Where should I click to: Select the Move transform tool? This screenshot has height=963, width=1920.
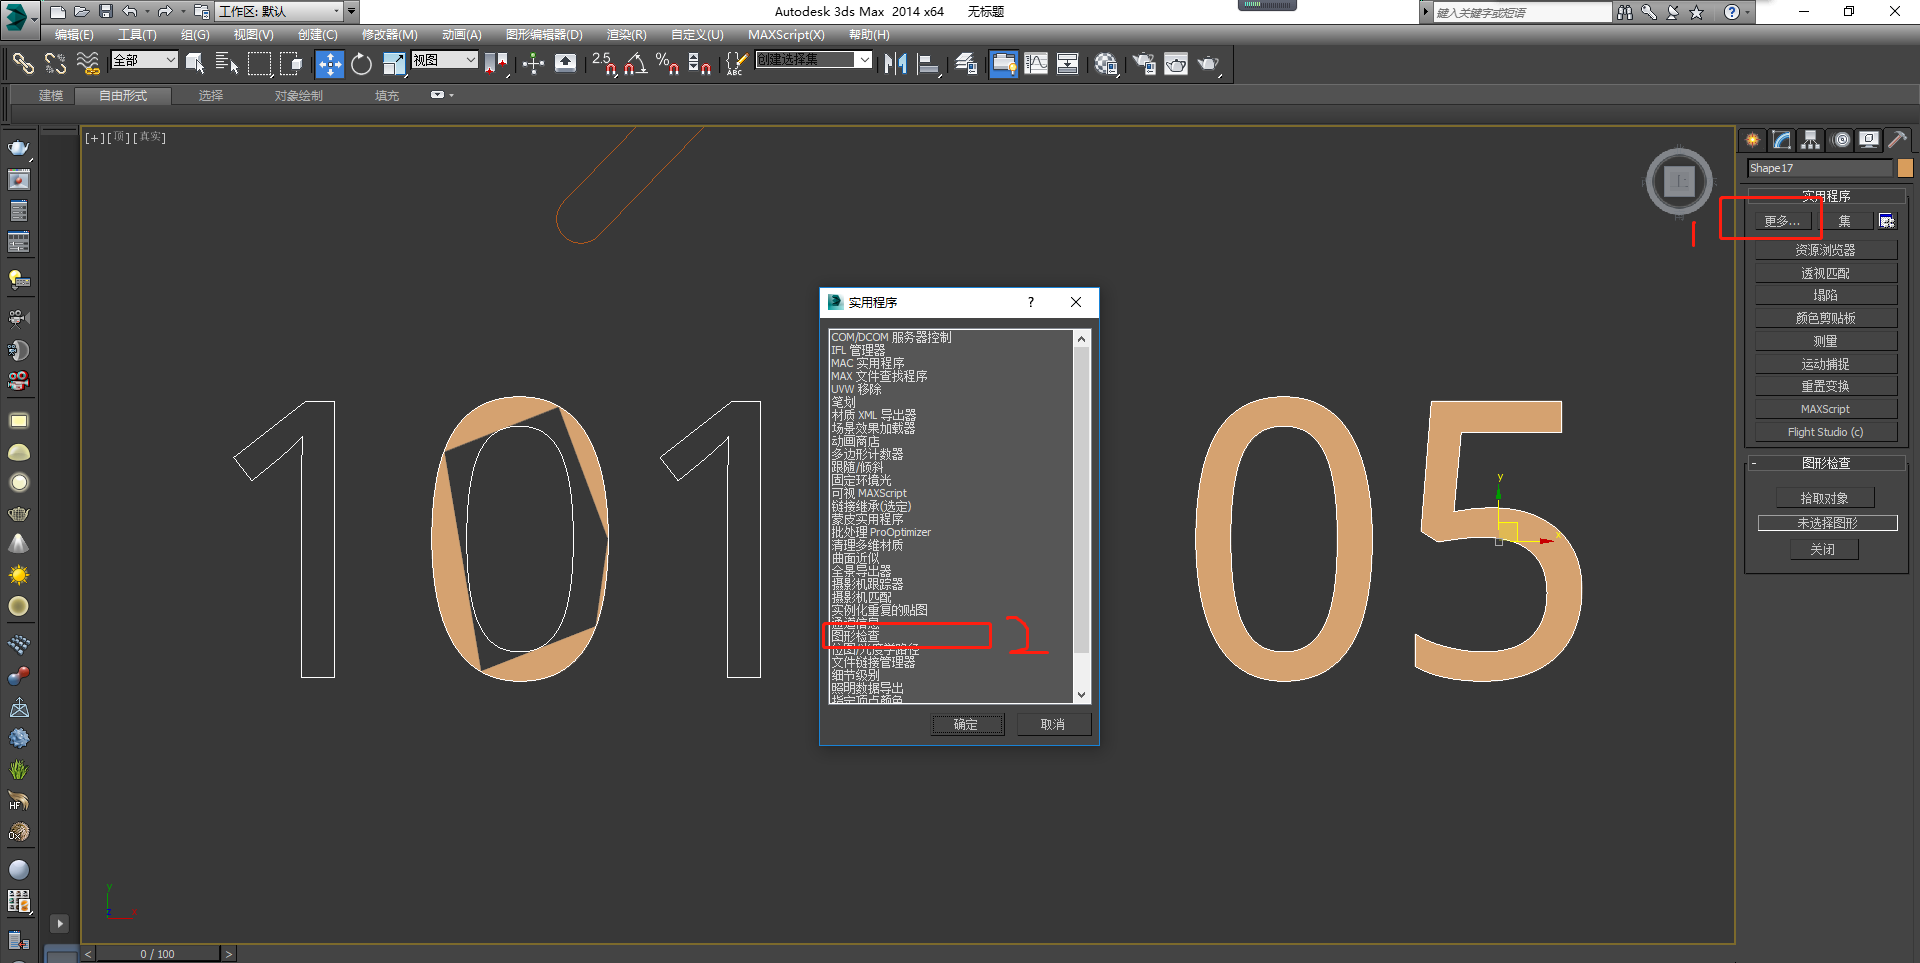tap(329, 64)
